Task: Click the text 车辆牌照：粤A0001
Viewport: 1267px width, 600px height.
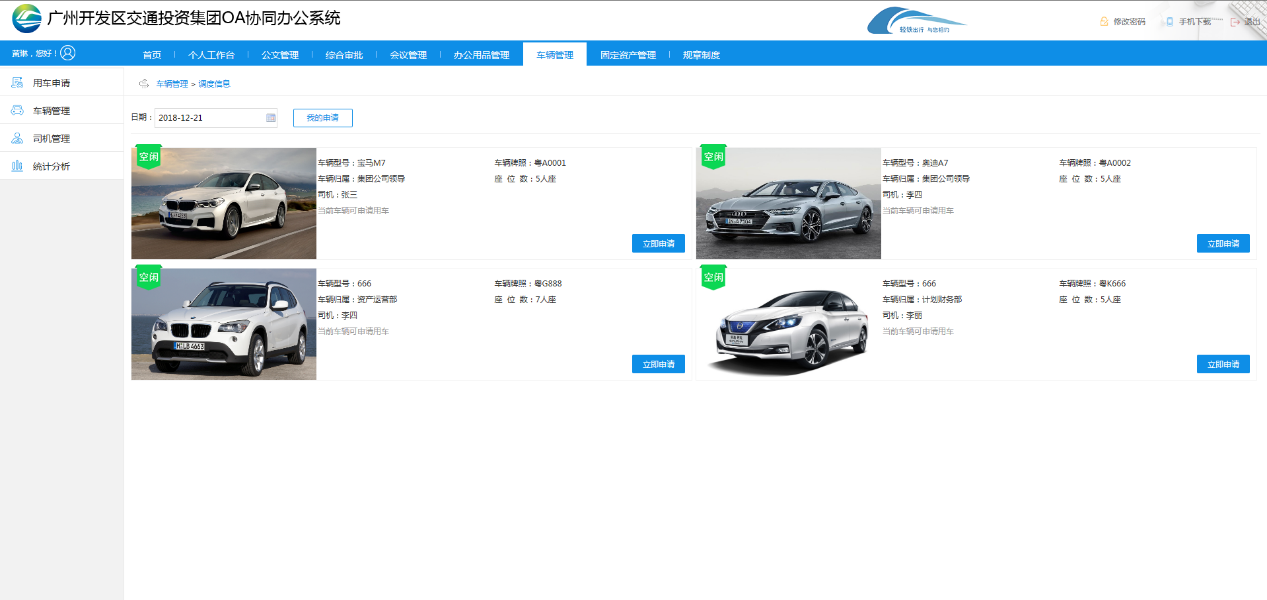Action: click(530, 163)
